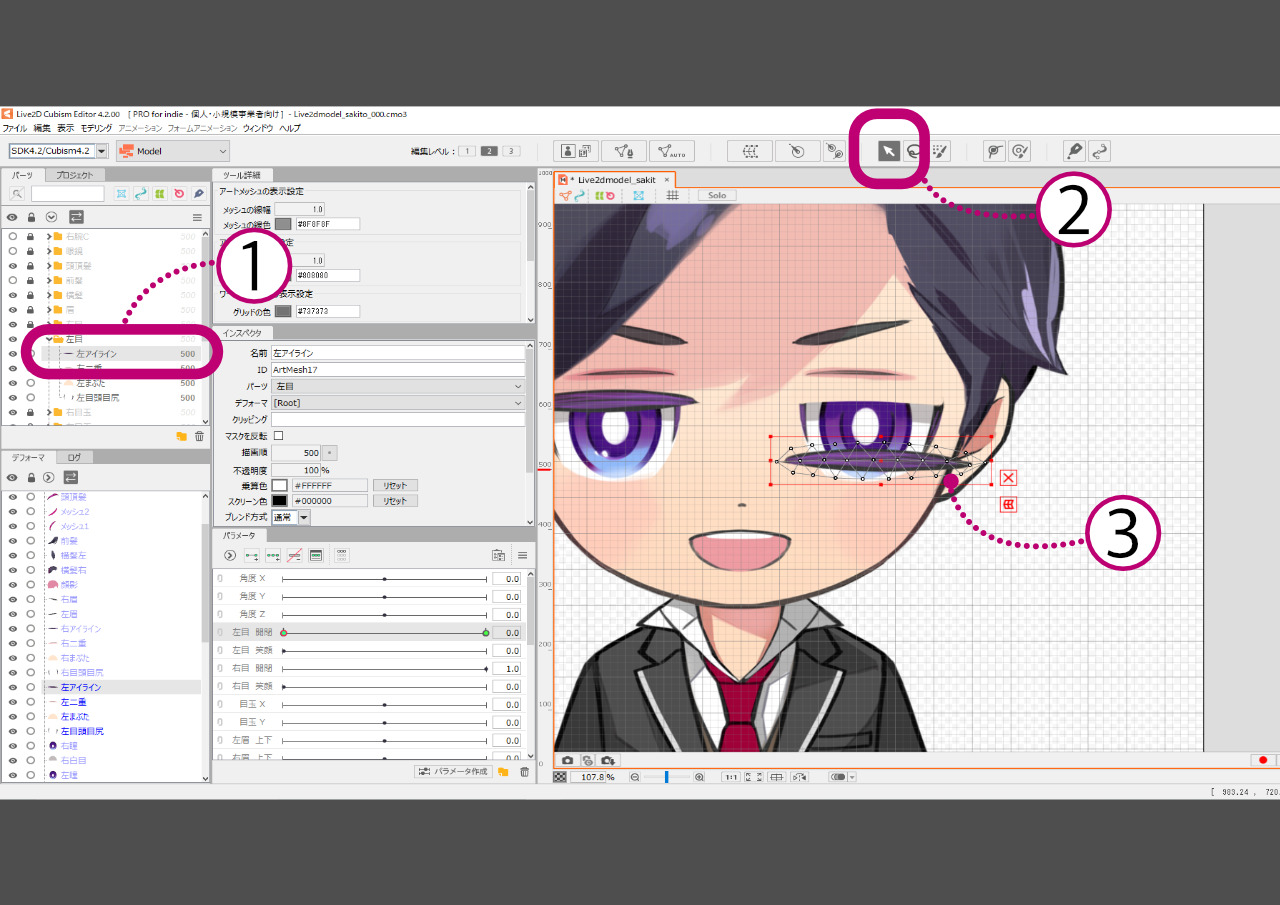
Task: Create a warp deformer
Action: [x=749, y=151]
